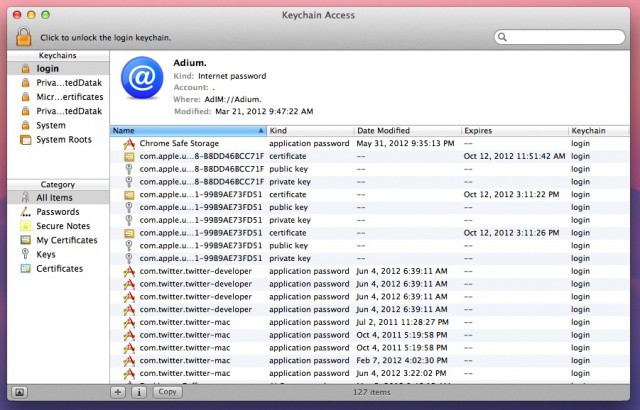
Task: Filter by Keys category
Action: [x=47, y=254]
